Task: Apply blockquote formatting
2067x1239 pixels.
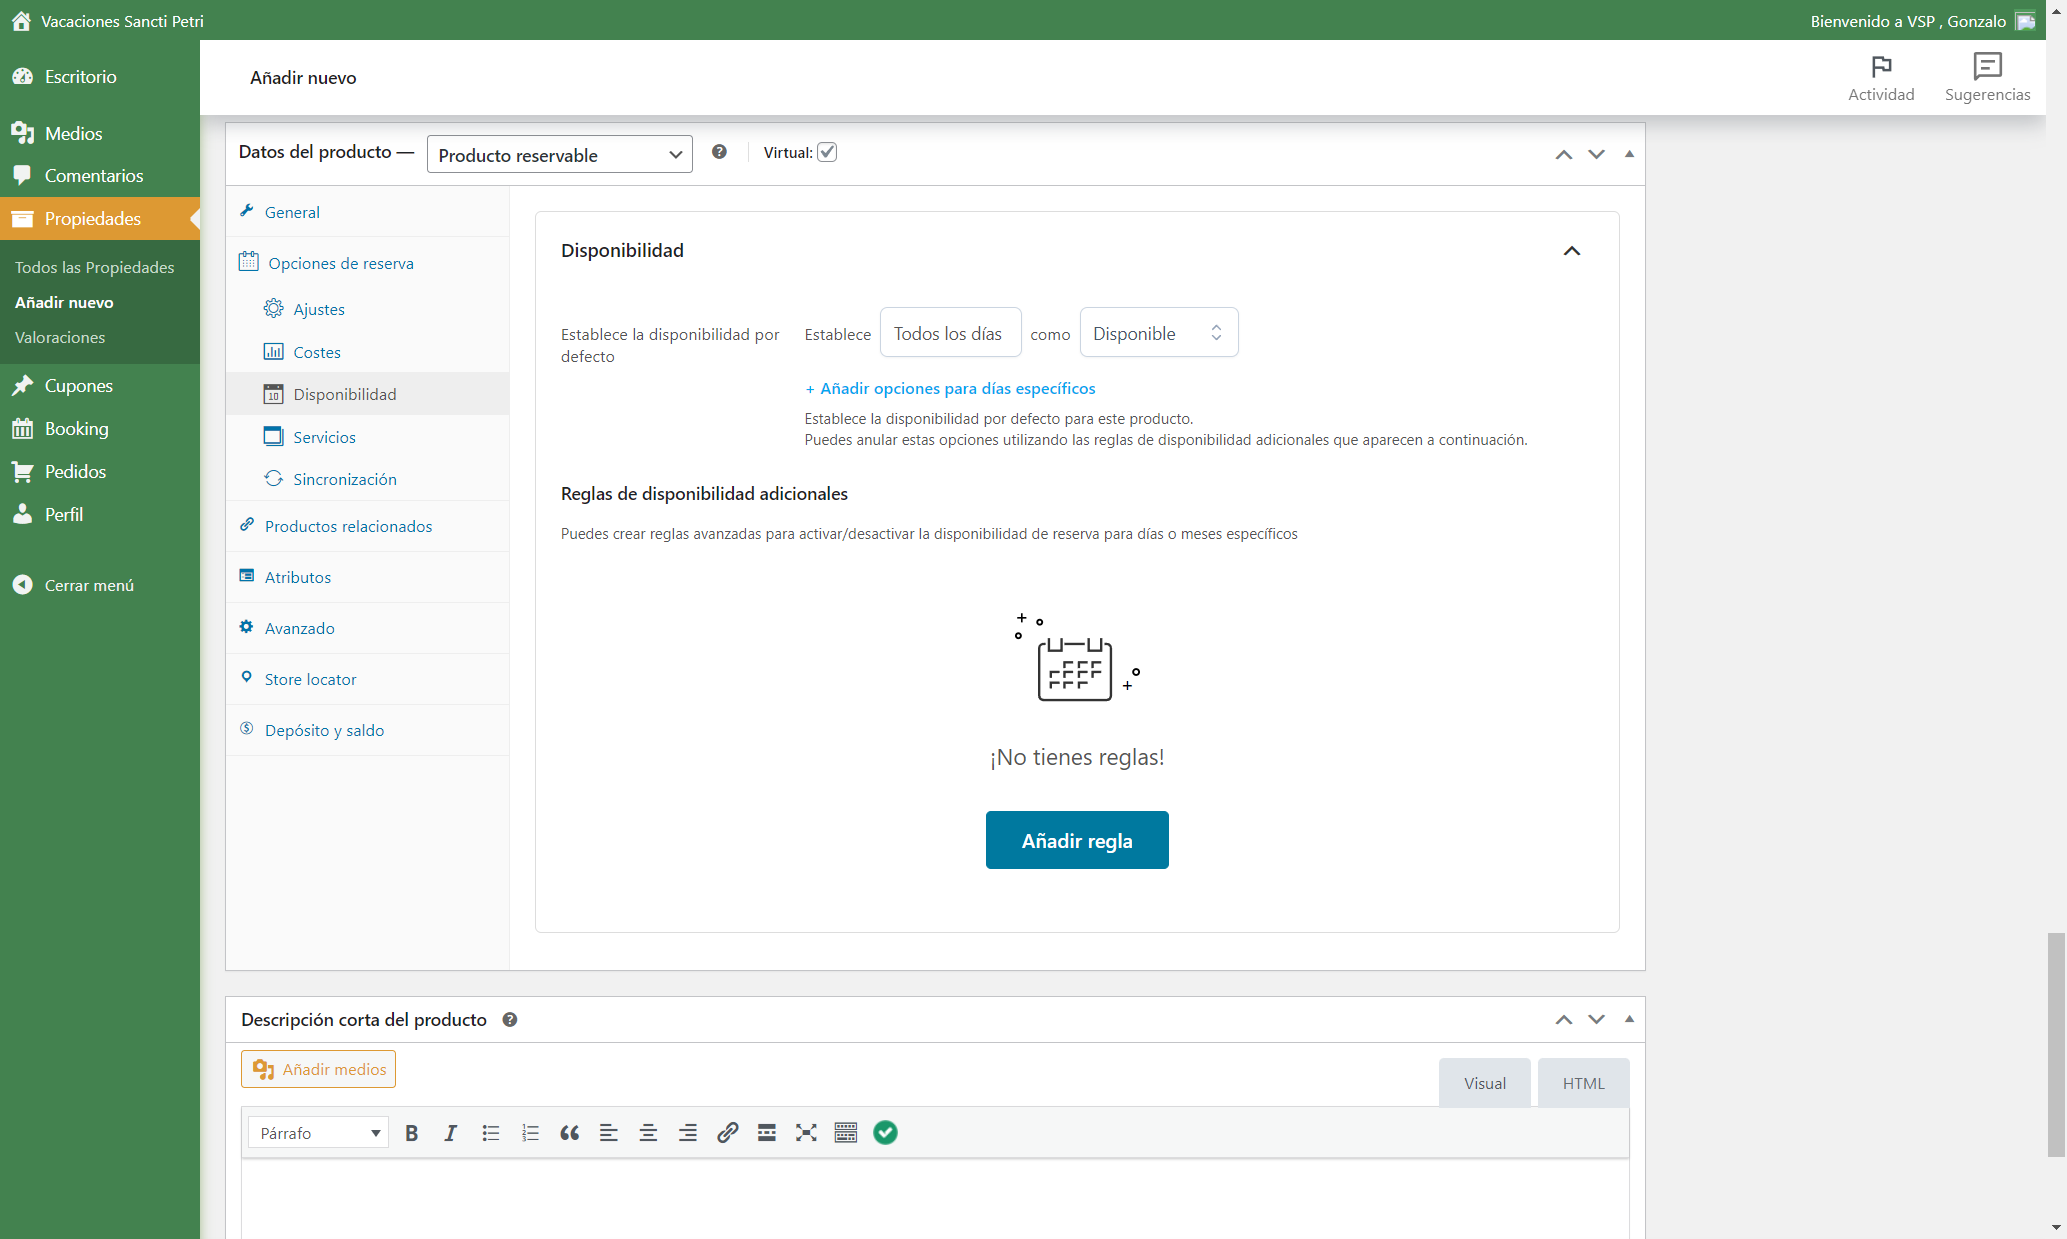Action: [569, 1133]
